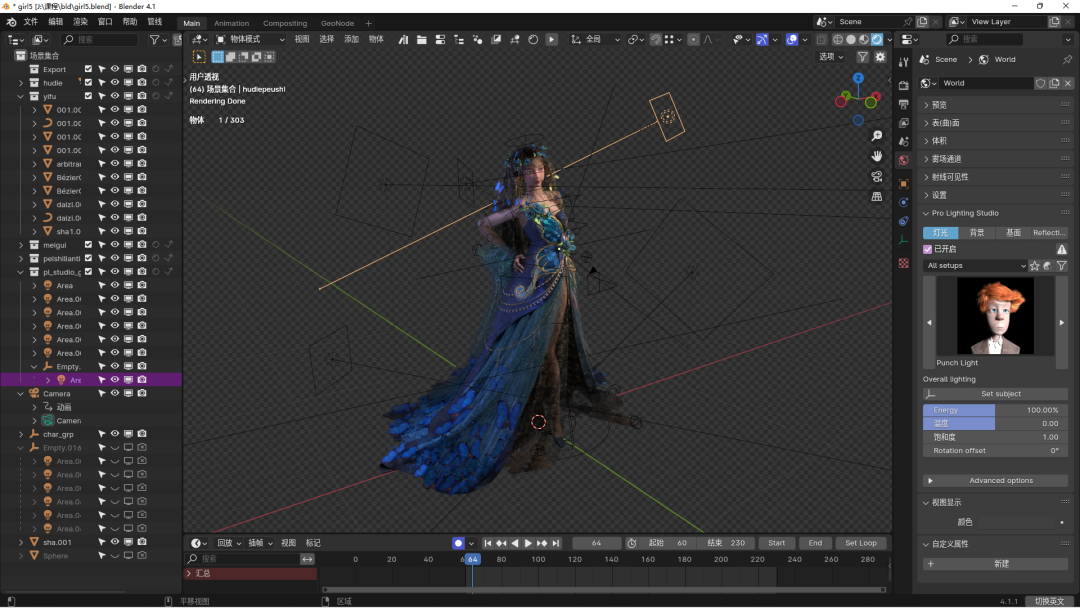Image resolution: width=1080 pixels, height=608 pixels.
Task: Switch to the Animation workspace tab
Action: click(x=231, y=23)
